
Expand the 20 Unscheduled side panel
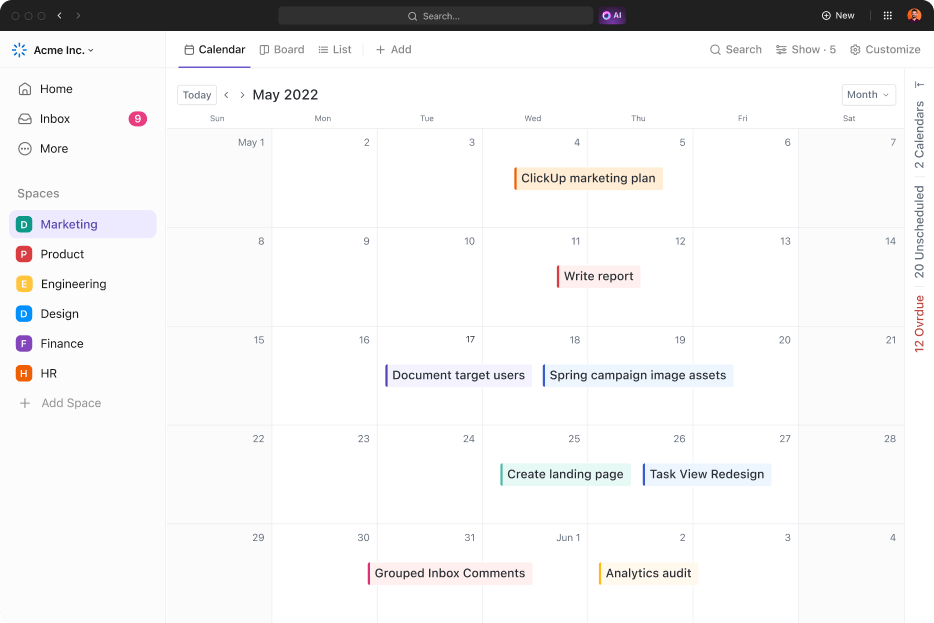tap(919, 232)
